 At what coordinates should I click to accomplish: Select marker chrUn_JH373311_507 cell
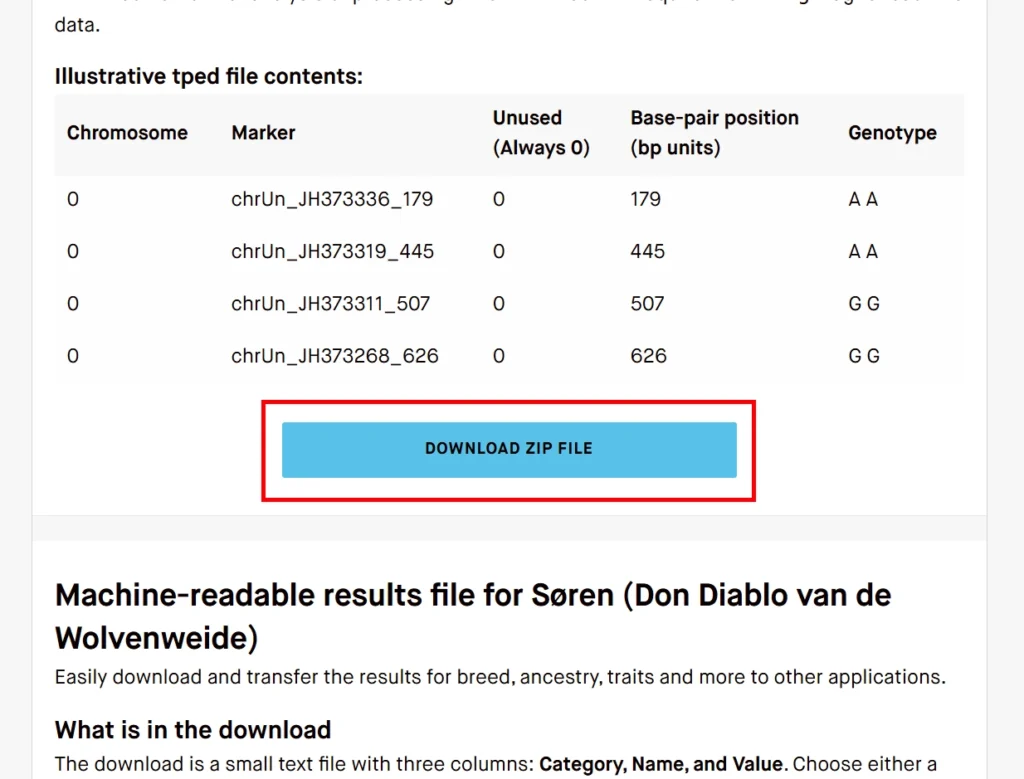[x=331, y=303]
